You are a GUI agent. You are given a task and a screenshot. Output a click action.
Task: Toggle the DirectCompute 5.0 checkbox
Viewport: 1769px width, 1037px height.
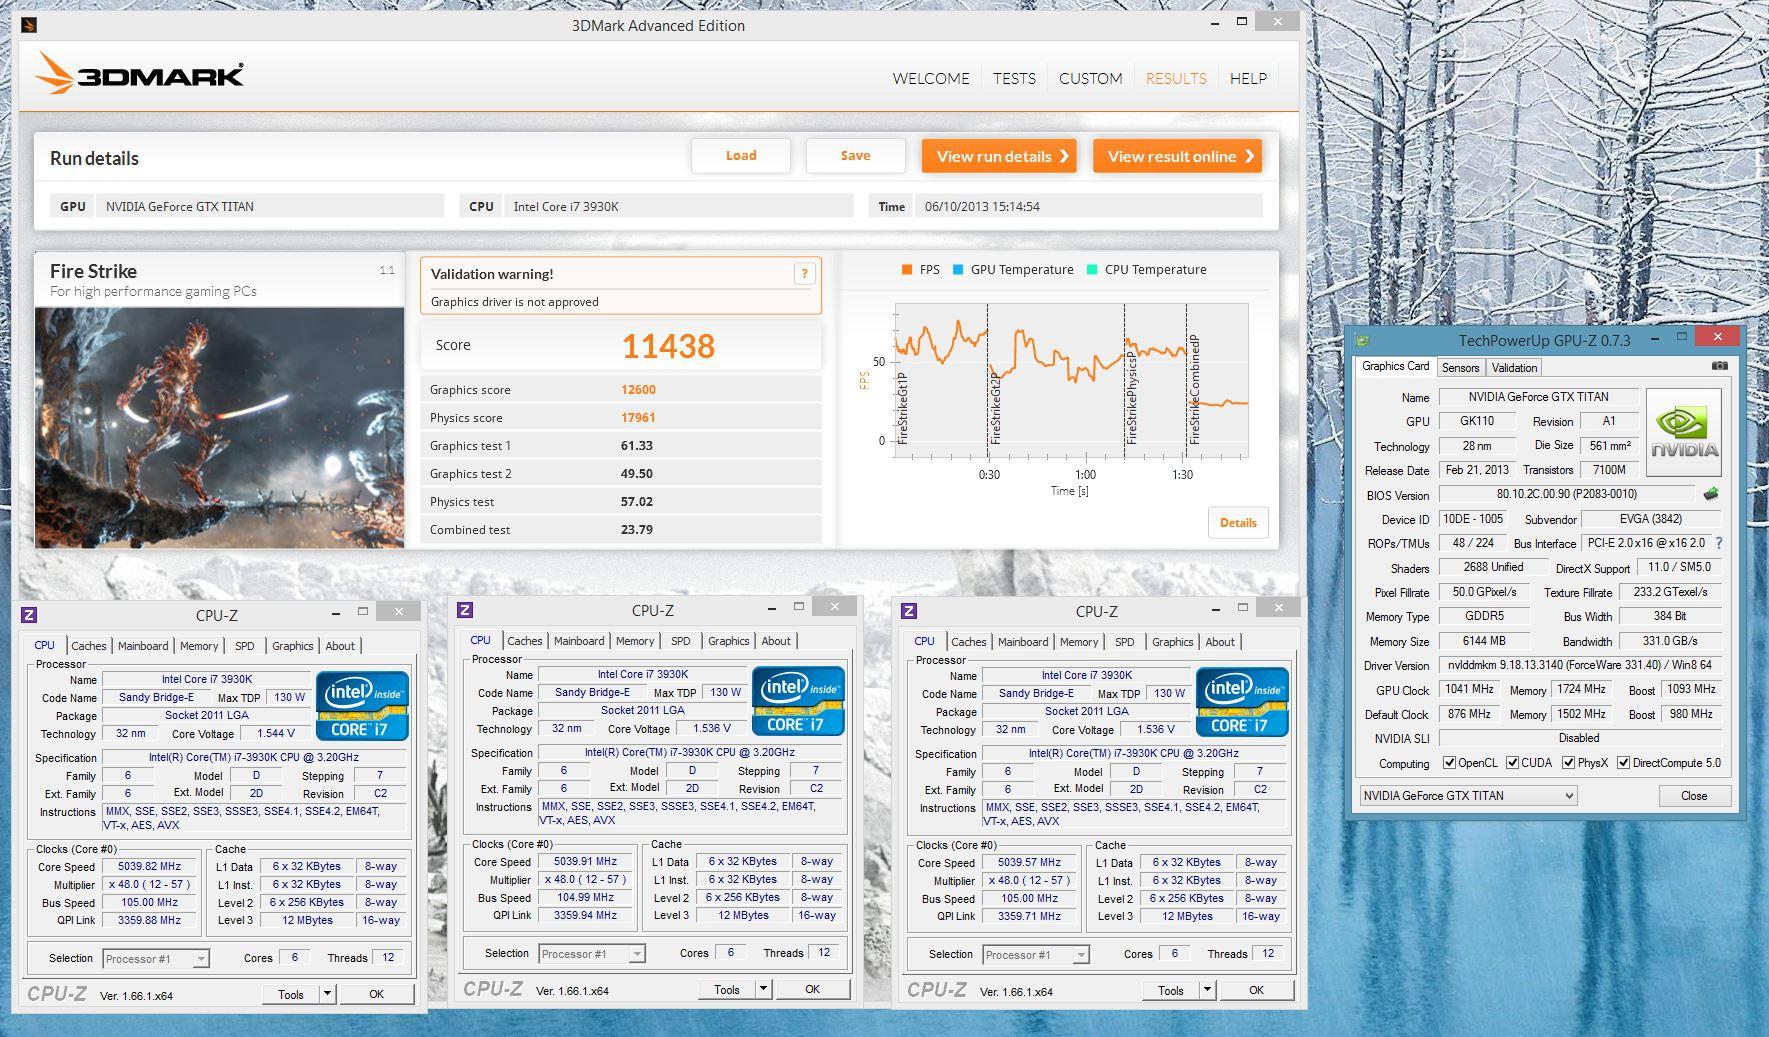coord(1623,763)
